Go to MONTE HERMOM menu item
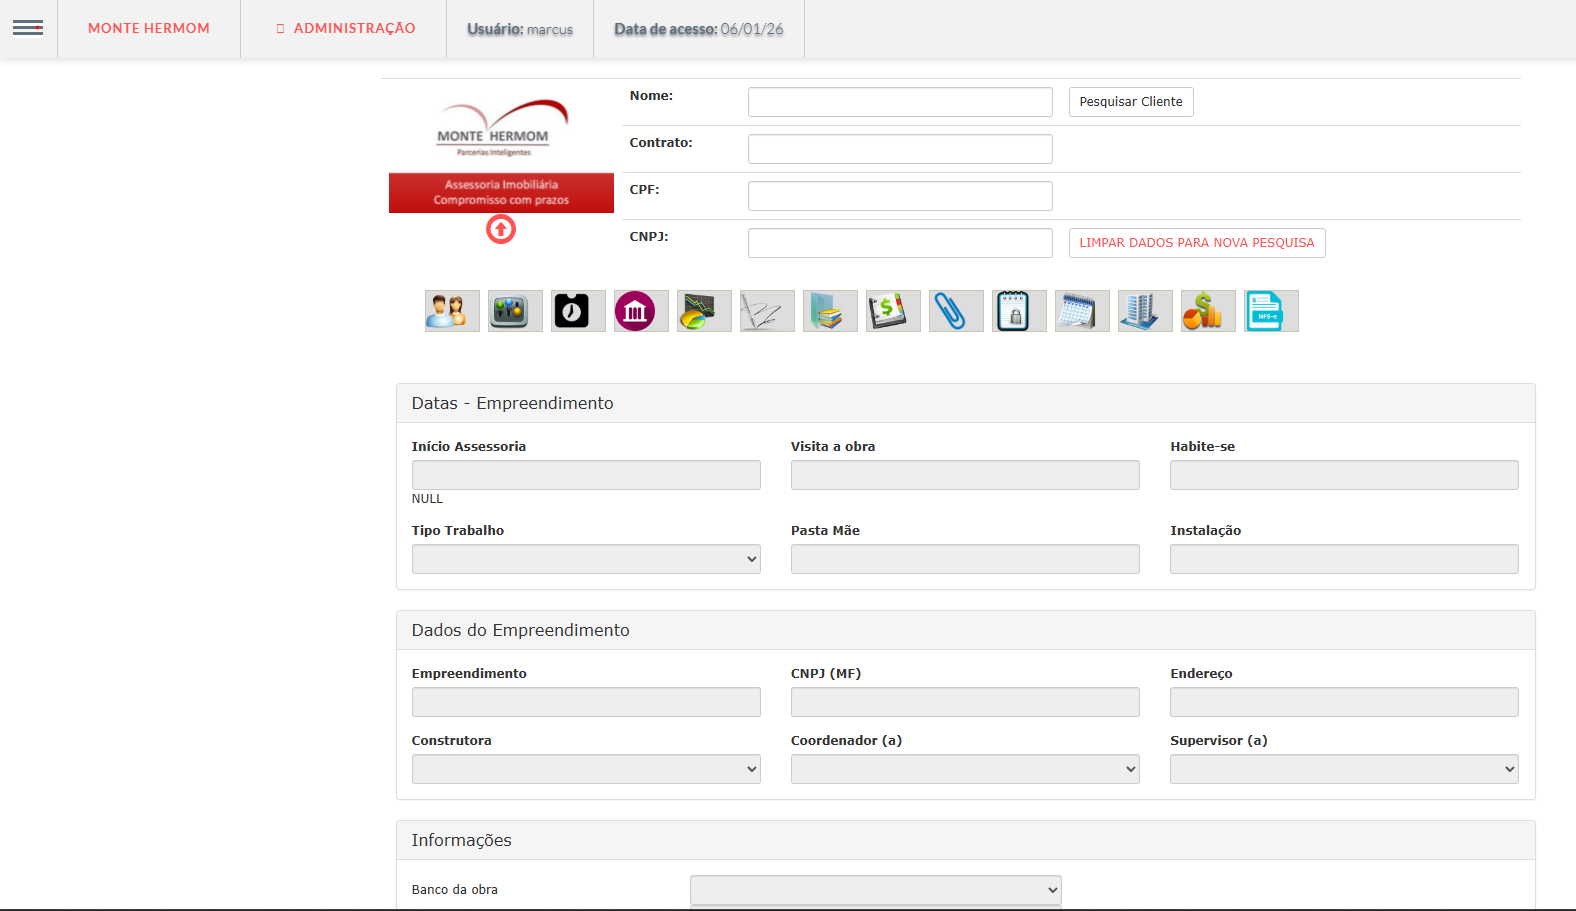The image size is (1576, 911). [149, 28]
